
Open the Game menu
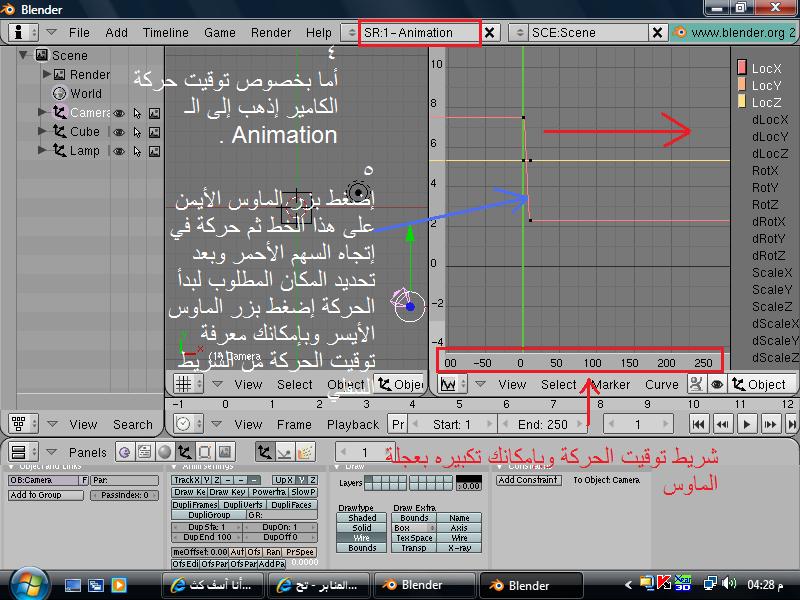tap(220, 33)
